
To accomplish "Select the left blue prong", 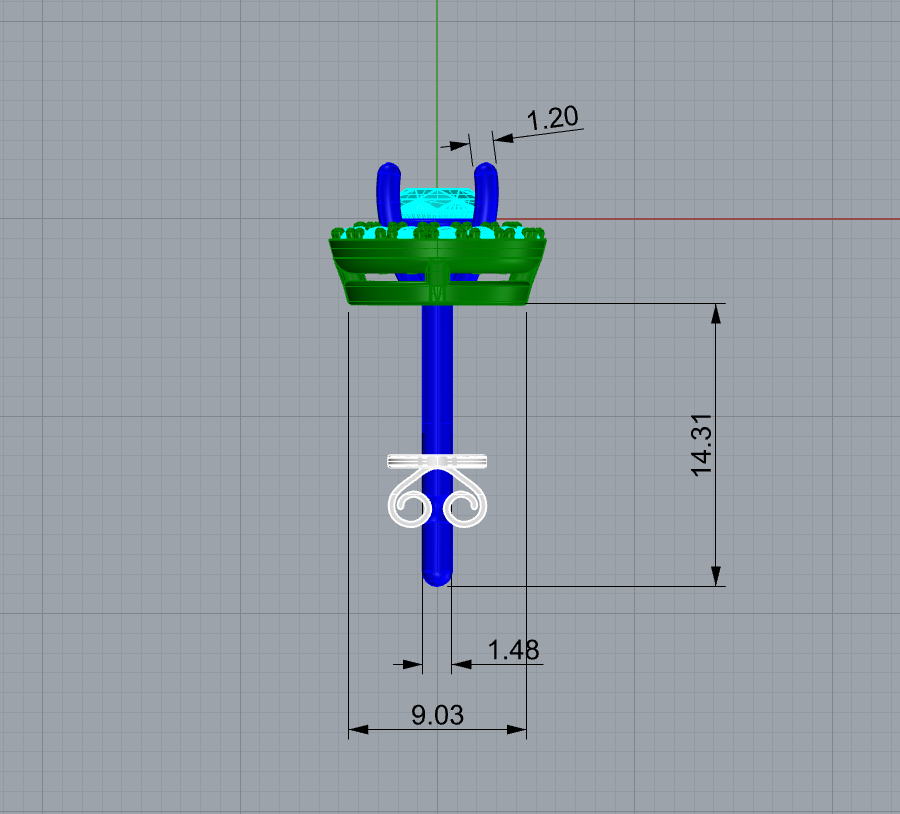I will (388, 193).
